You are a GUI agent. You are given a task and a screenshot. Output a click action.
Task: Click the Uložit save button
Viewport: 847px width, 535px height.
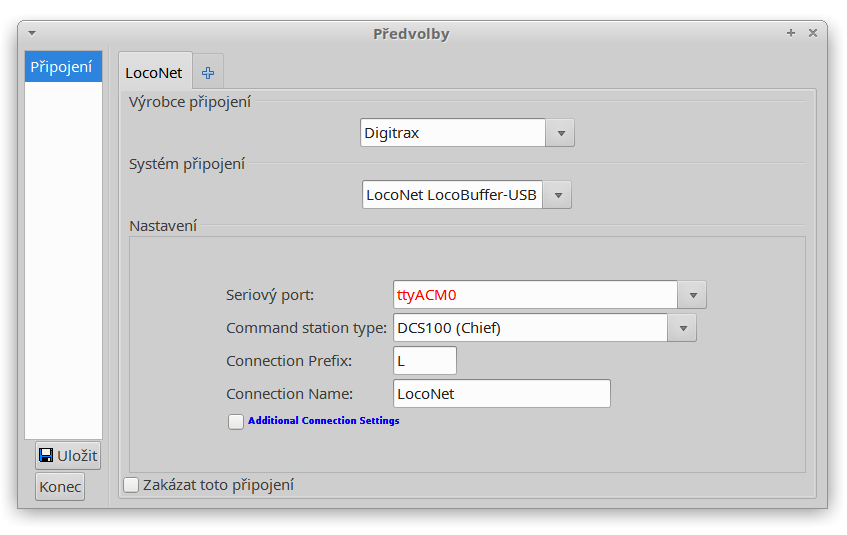tap(68, 456)
